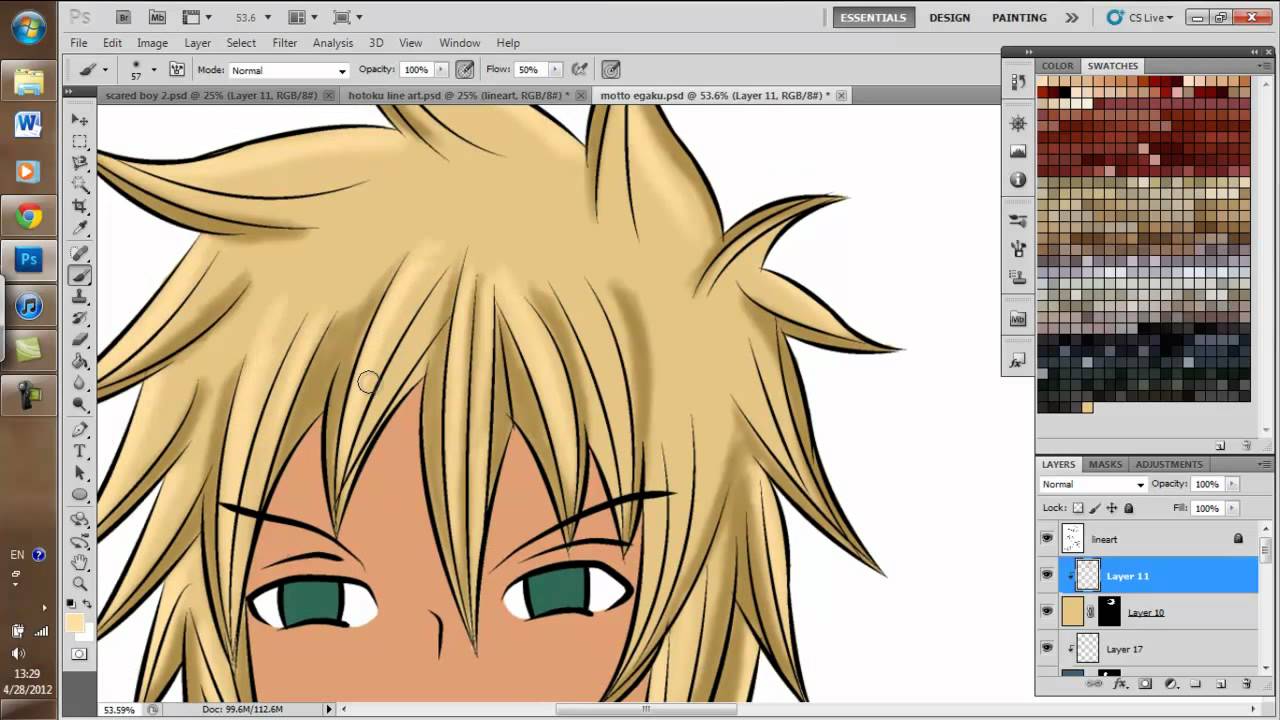Select the Horizontal Type tool
The image size is (1280, 720).
point(80,452)
